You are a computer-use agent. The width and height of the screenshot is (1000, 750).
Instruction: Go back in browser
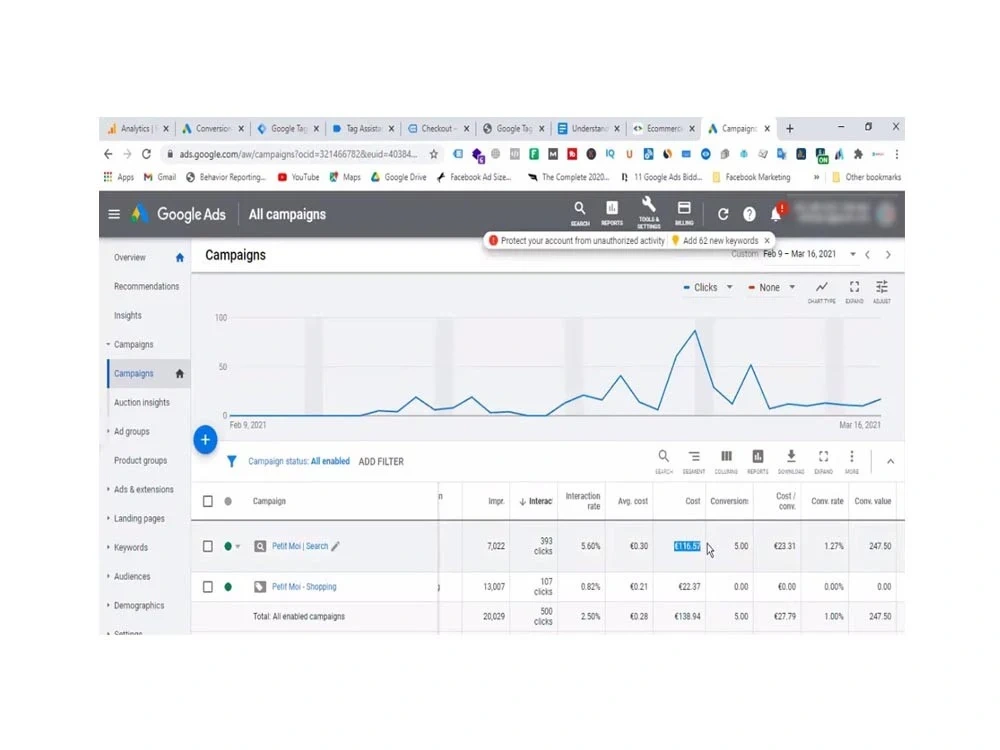108,154
